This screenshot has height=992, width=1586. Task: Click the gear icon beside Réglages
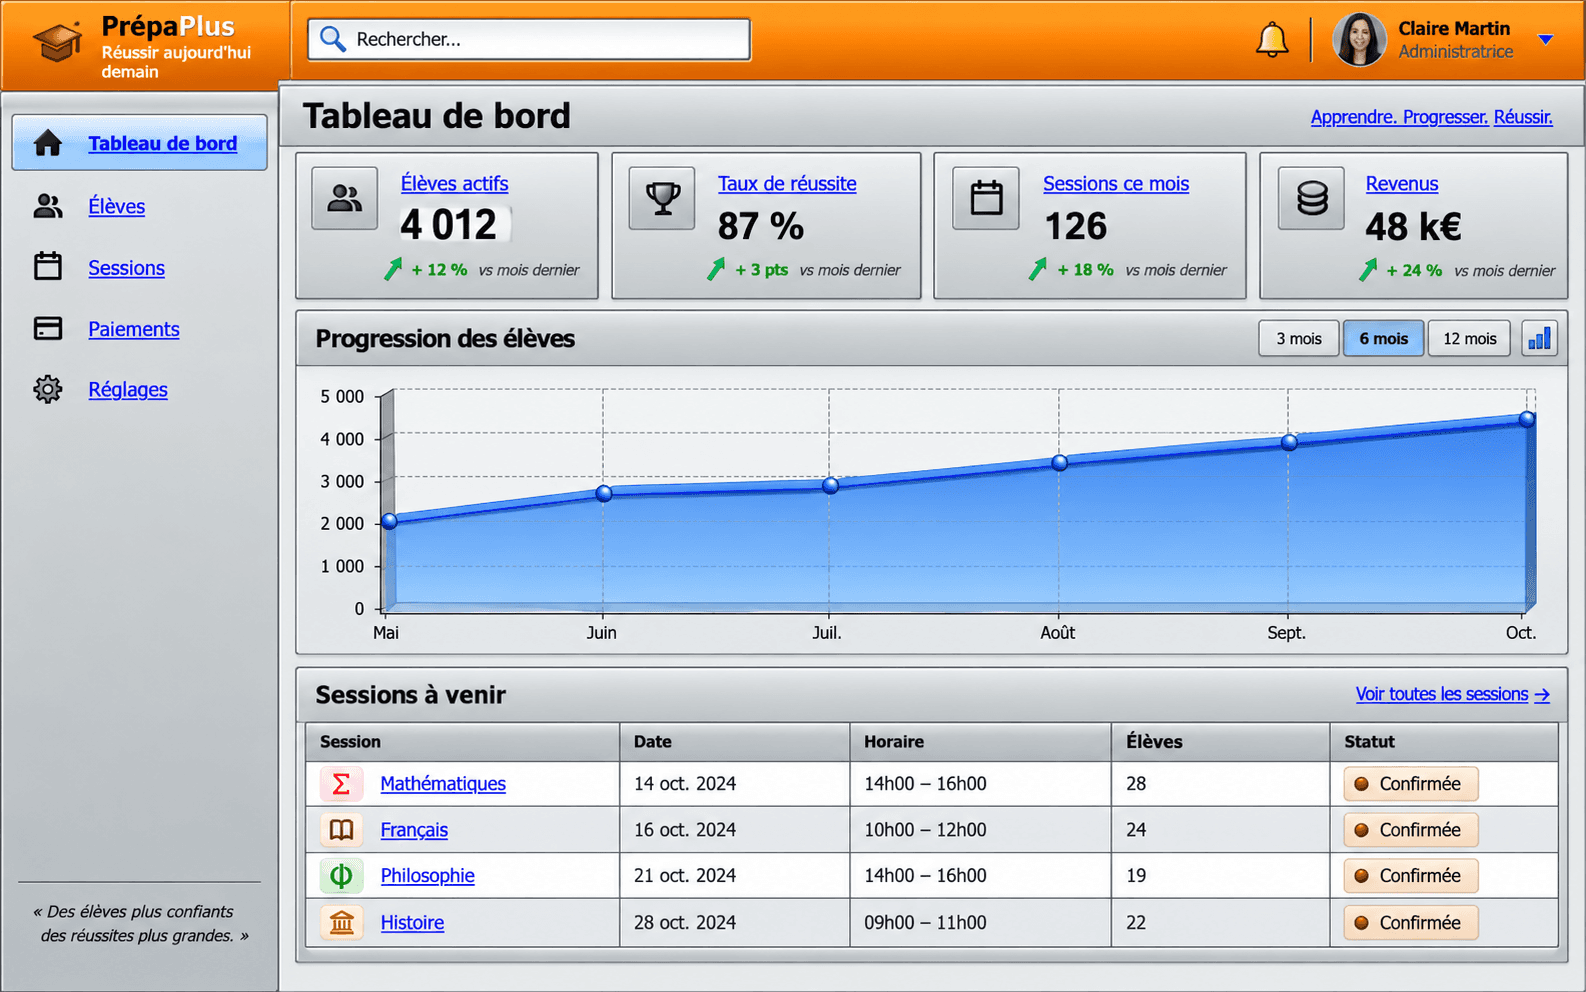(48, 389)
